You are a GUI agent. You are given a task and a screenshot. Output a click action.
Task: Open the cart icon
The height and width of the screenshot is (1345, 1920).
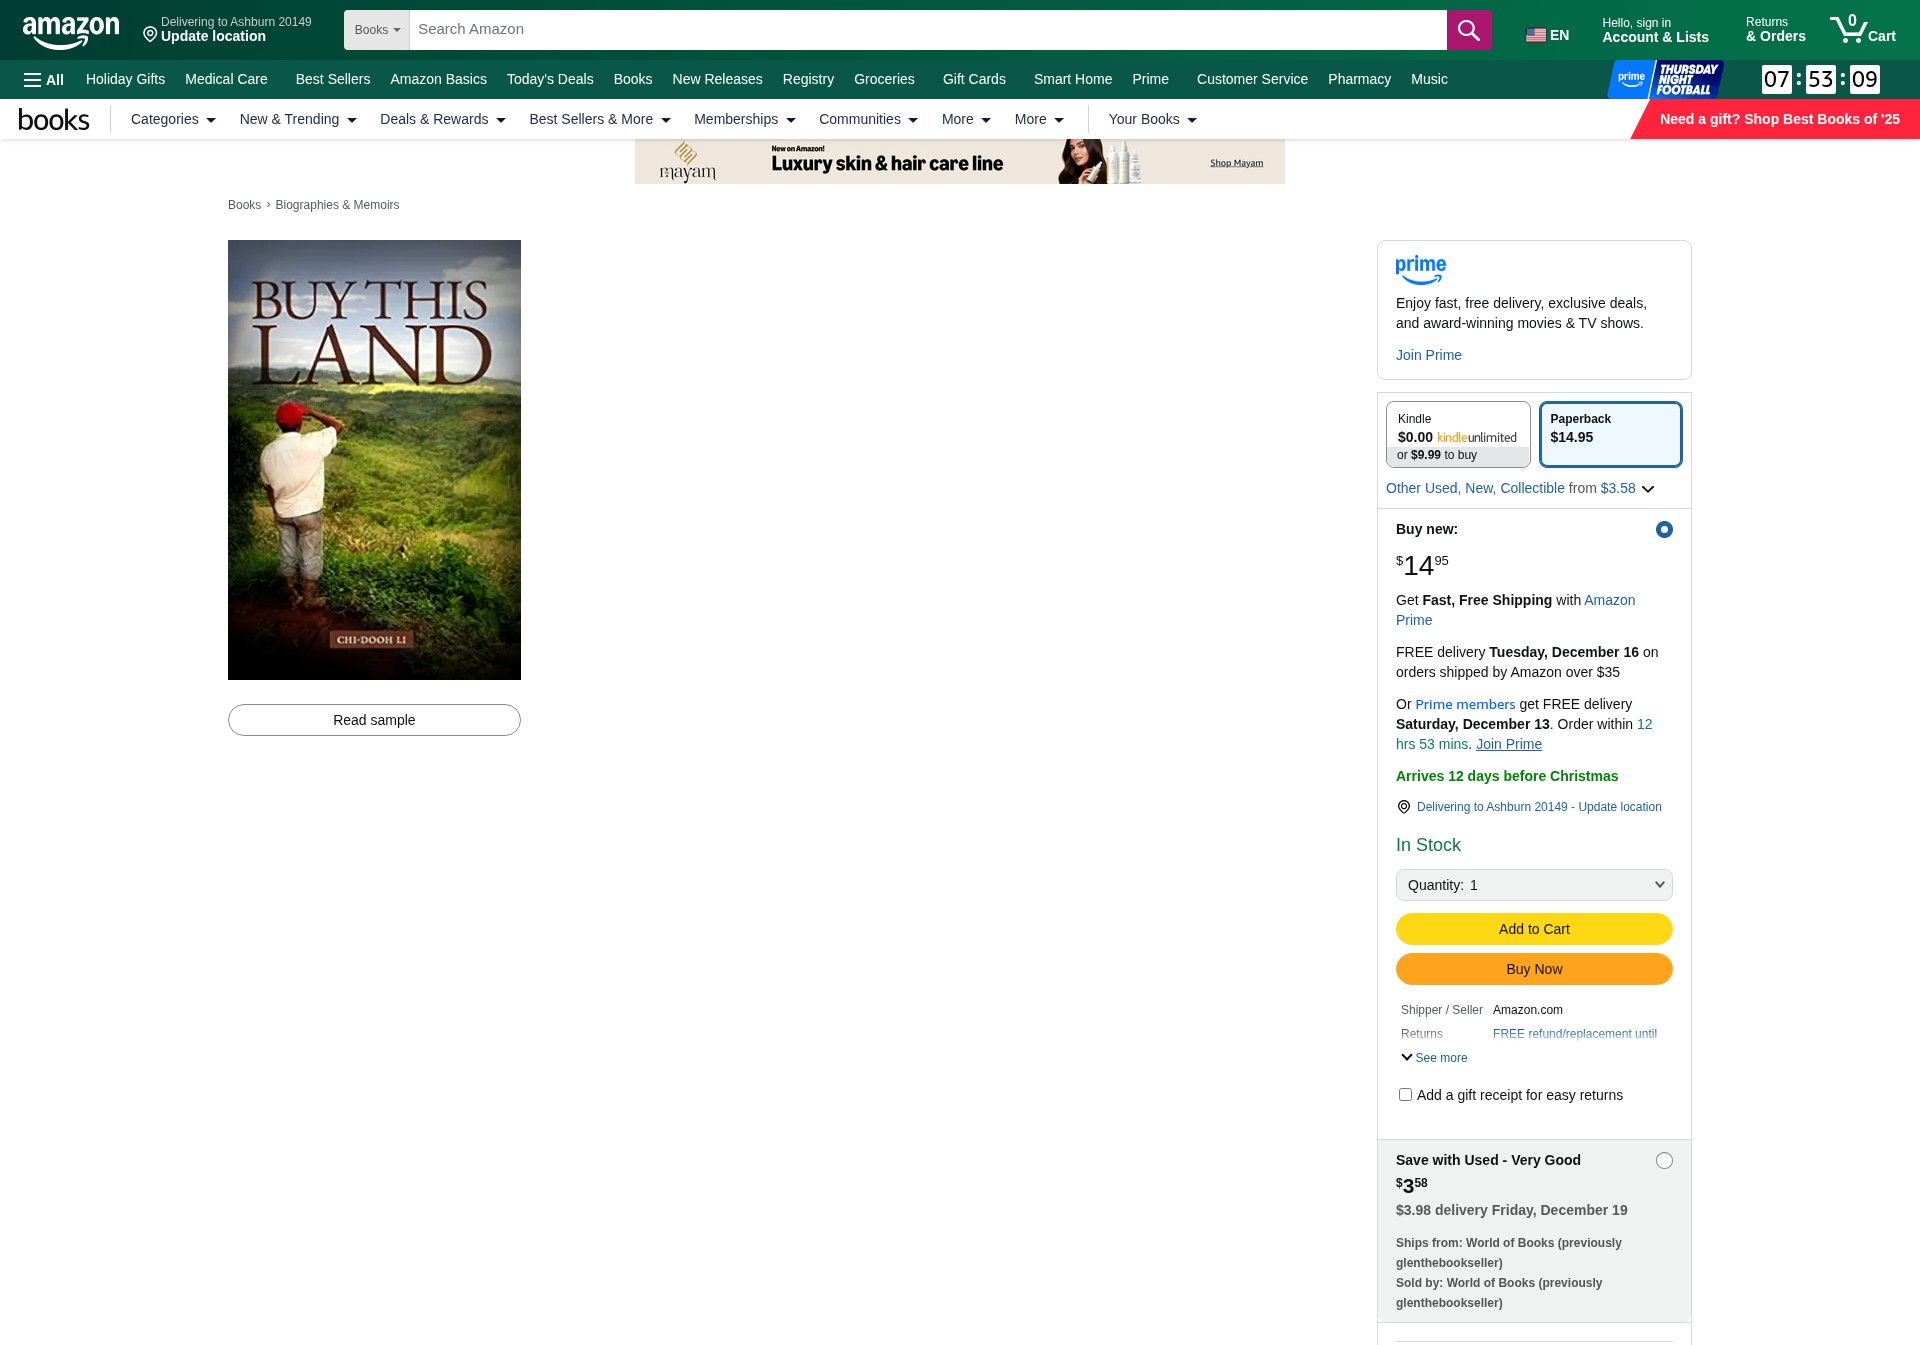pyautogui.click(x=1862, y=30)
